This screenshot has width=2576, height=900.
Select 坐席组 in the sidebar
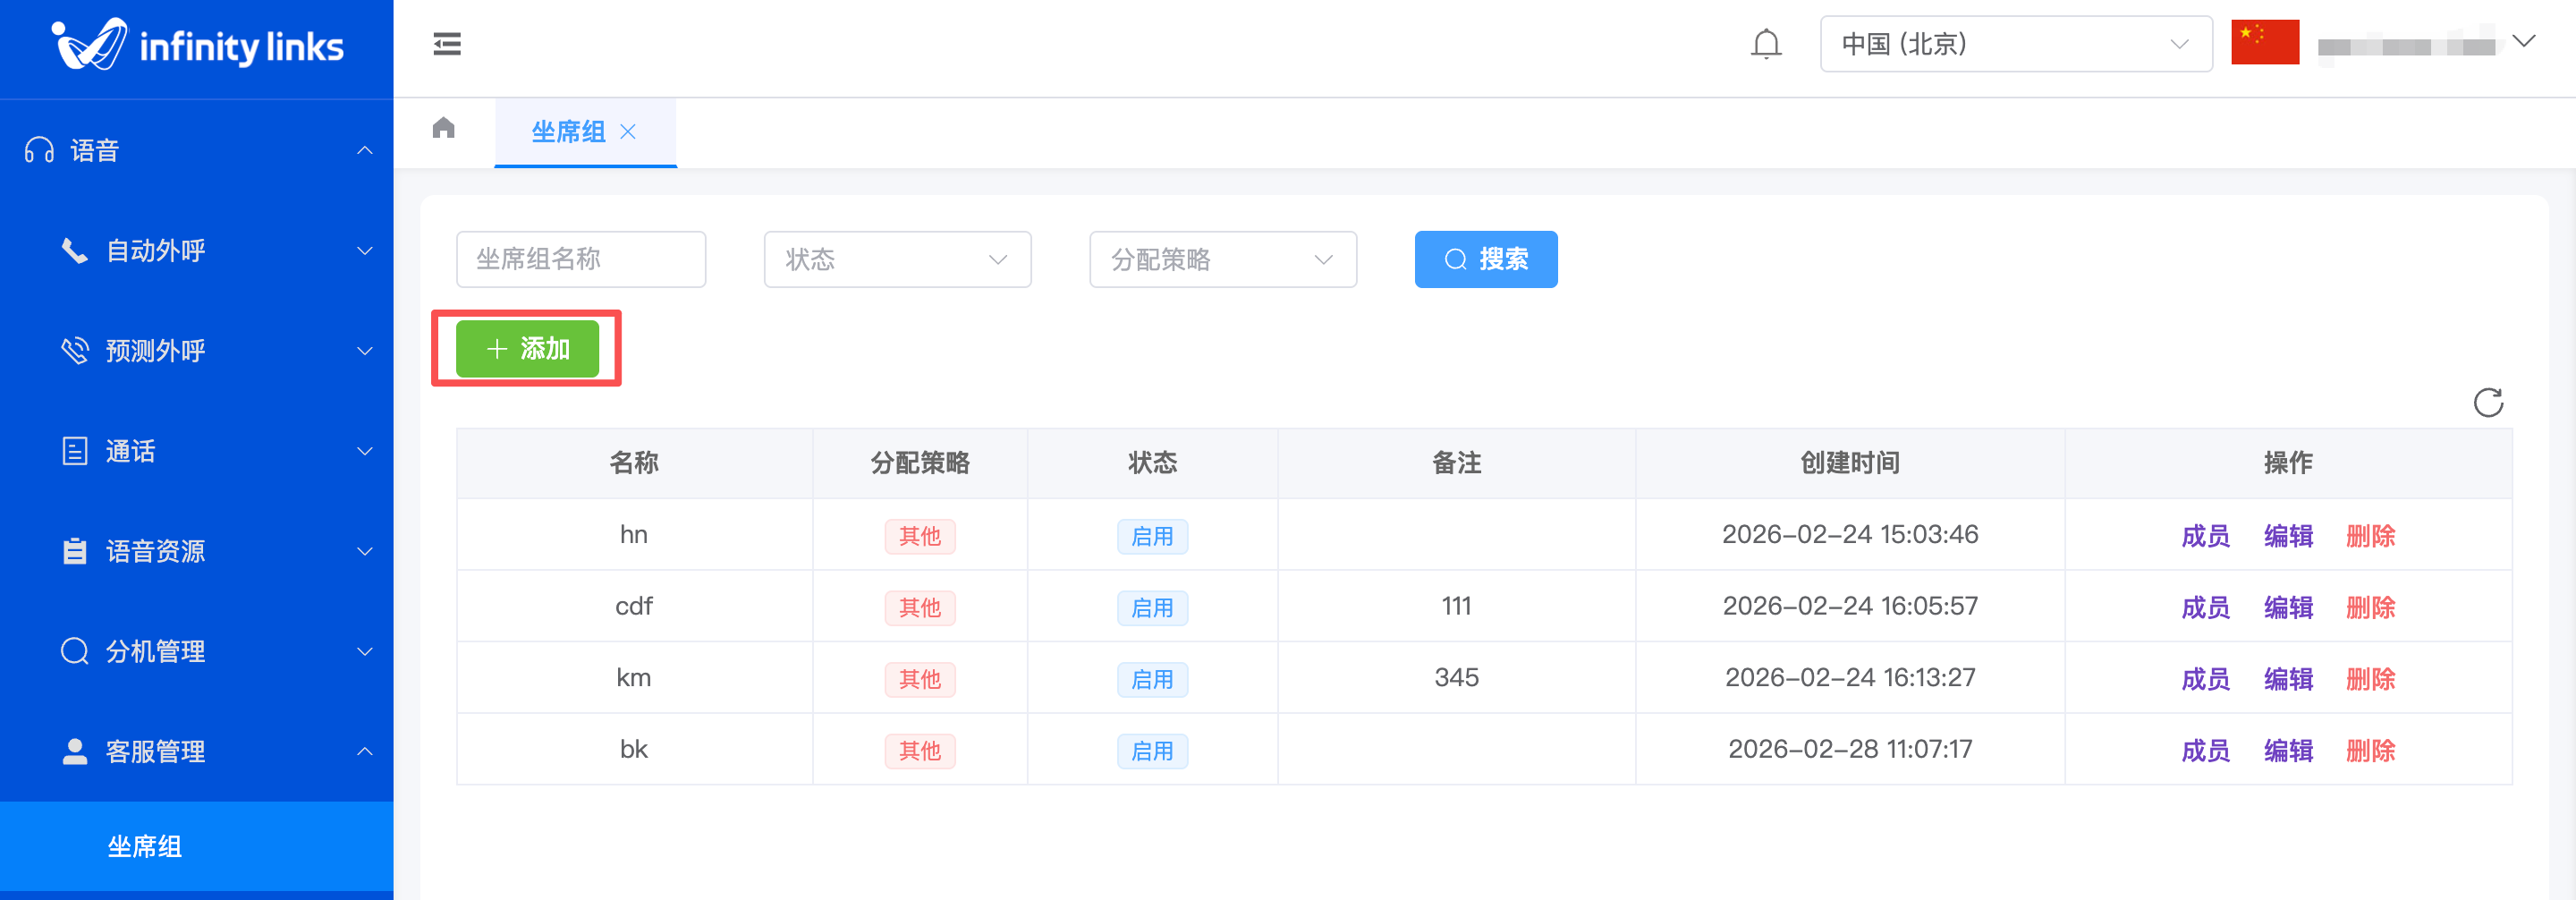pos(197,846)
